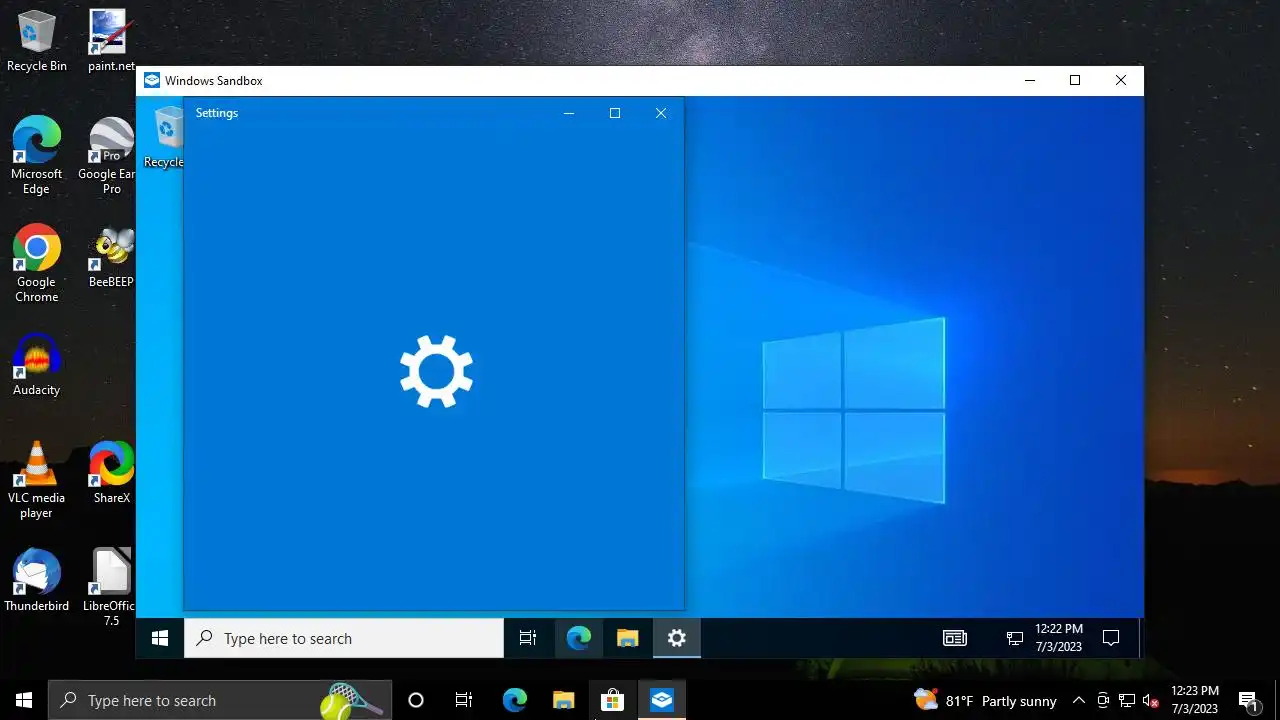This screenshot has height=720, width=1280.
Task: Minimize the Windows Sandbox window
Action: click(x=1029, y=80)
